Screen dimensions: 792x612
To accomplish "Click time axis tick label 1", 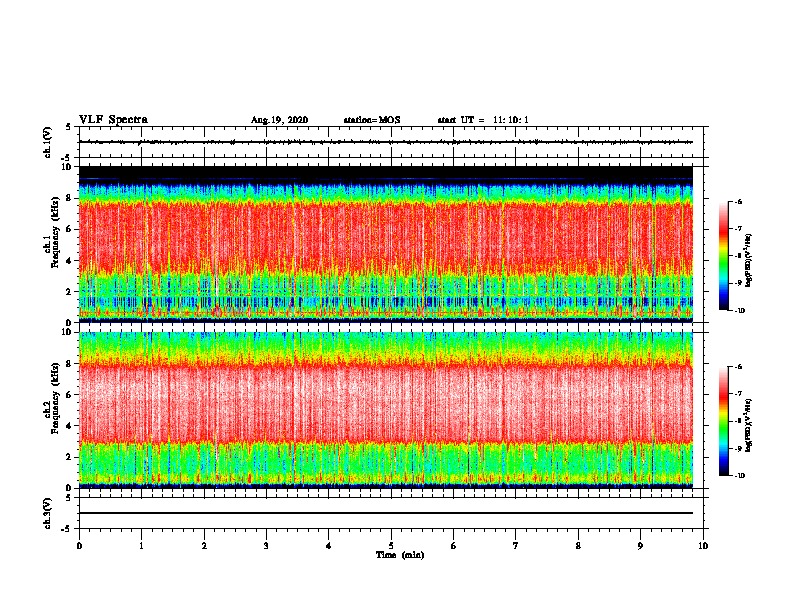I will tap(142, 546).
